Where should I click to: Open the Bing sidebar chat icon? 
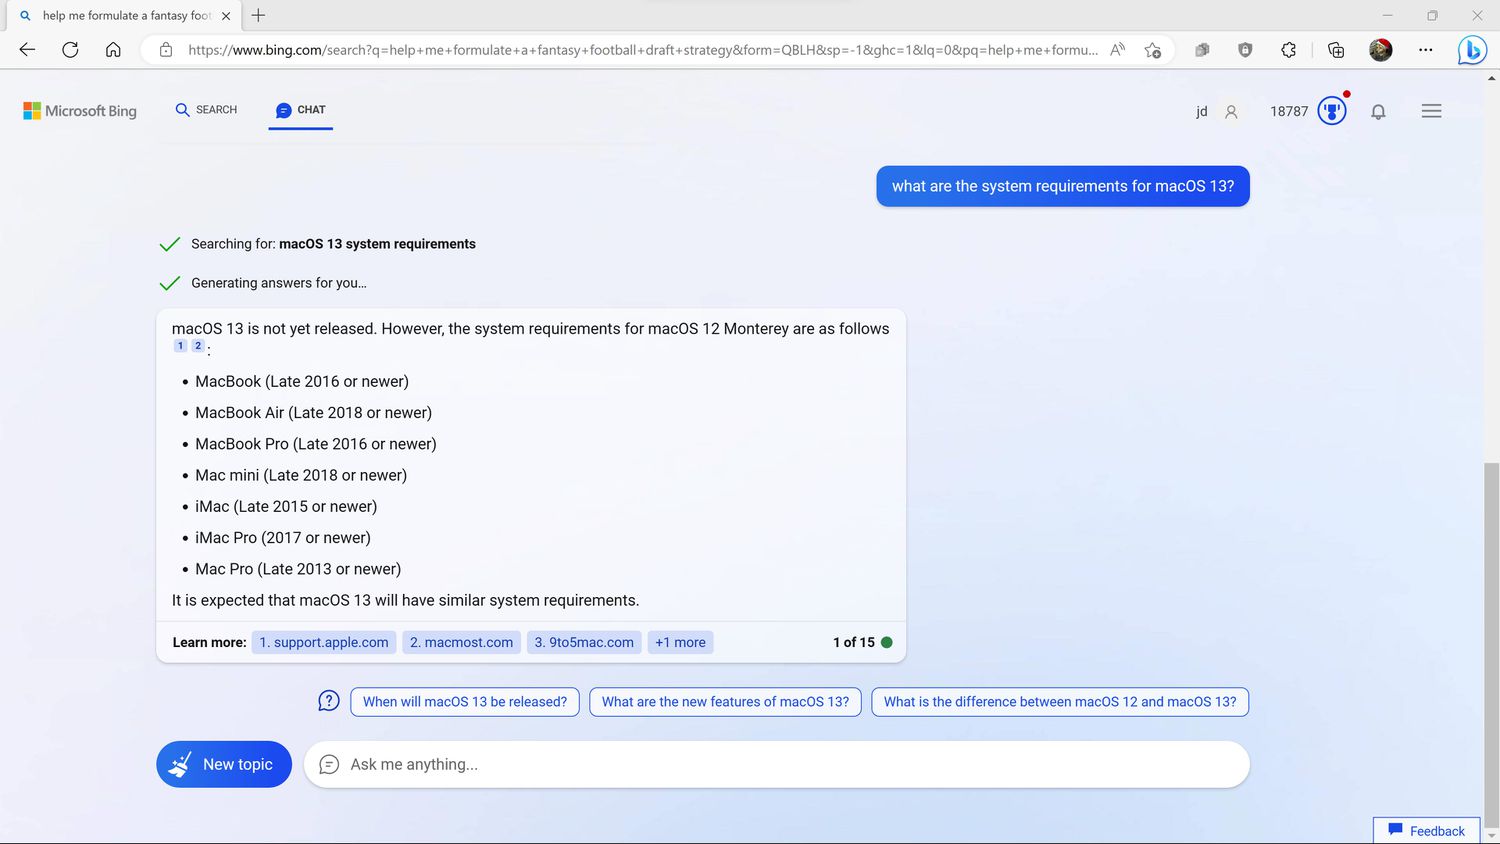1471,50
